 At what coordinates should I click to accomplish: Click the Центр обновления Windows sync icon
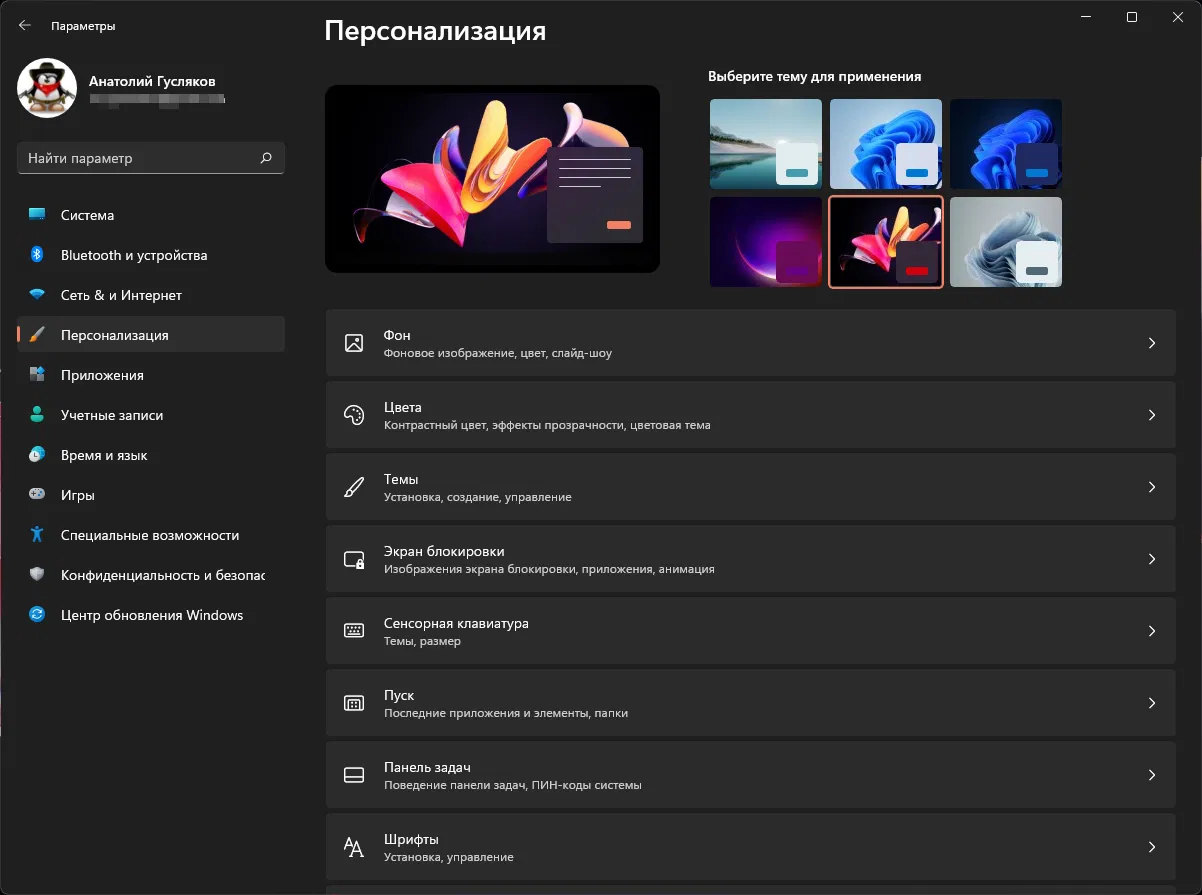37,615
